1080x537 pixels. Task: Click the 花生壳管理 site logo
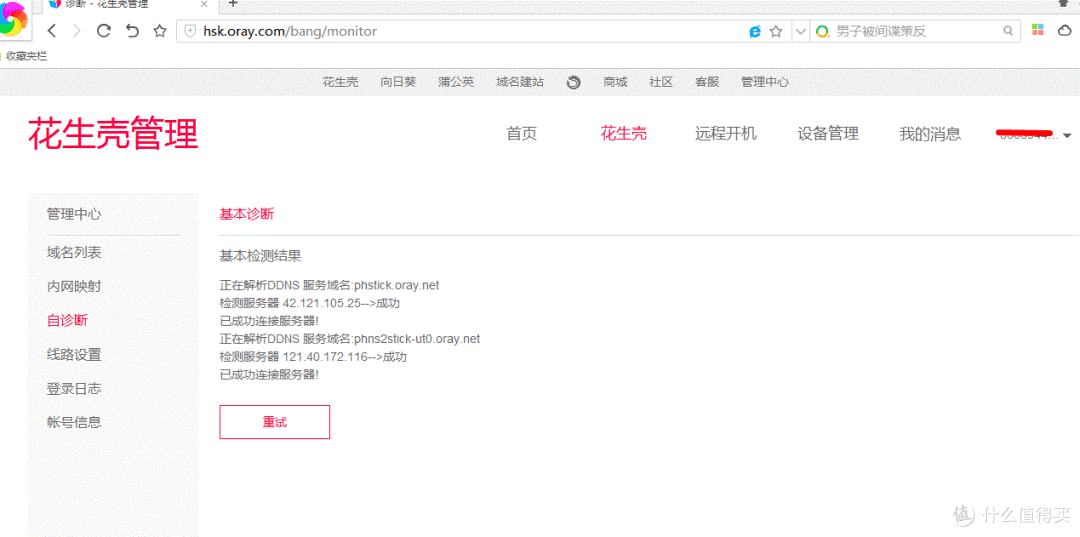point(113,134)
